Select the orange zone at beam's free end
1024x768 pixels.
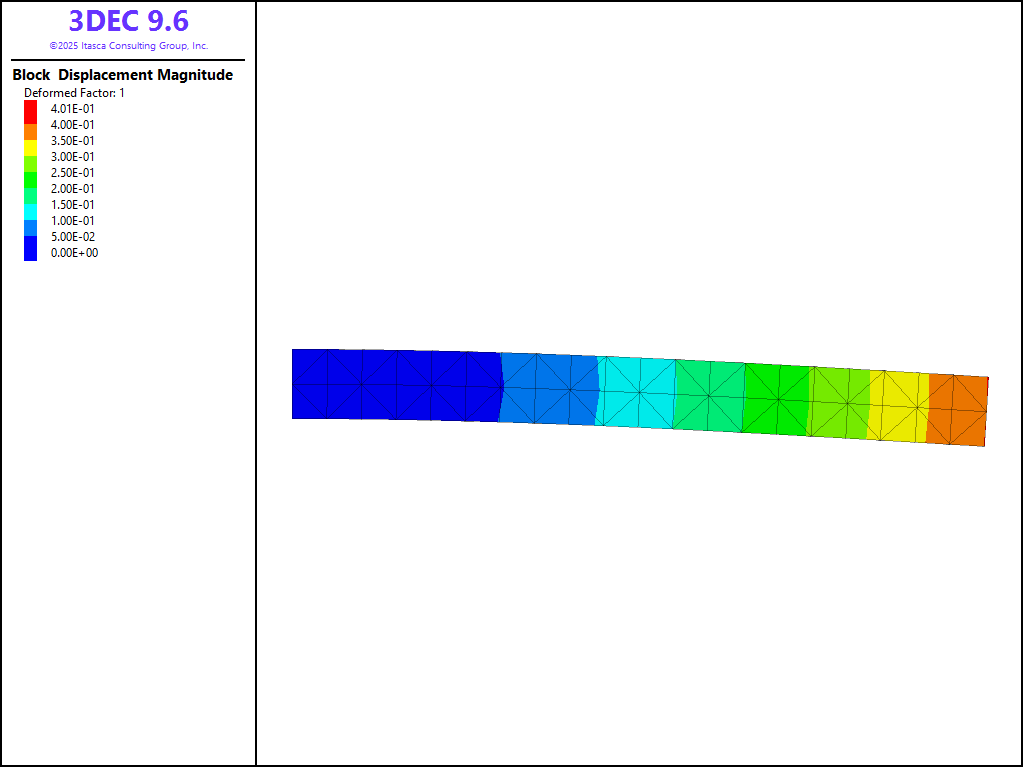tap(957, 409)
